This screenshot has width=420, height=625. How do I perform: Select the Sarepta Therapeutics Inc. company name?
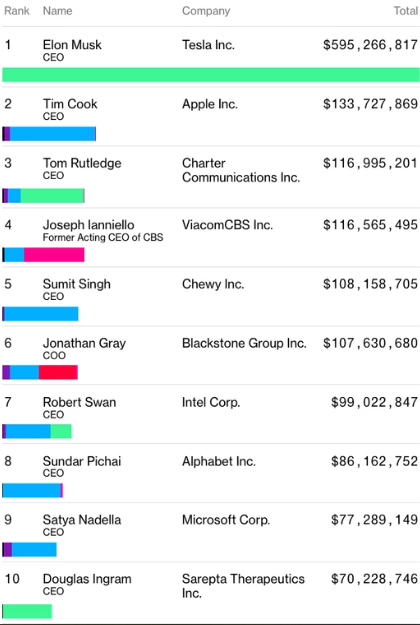coord(243,586)
